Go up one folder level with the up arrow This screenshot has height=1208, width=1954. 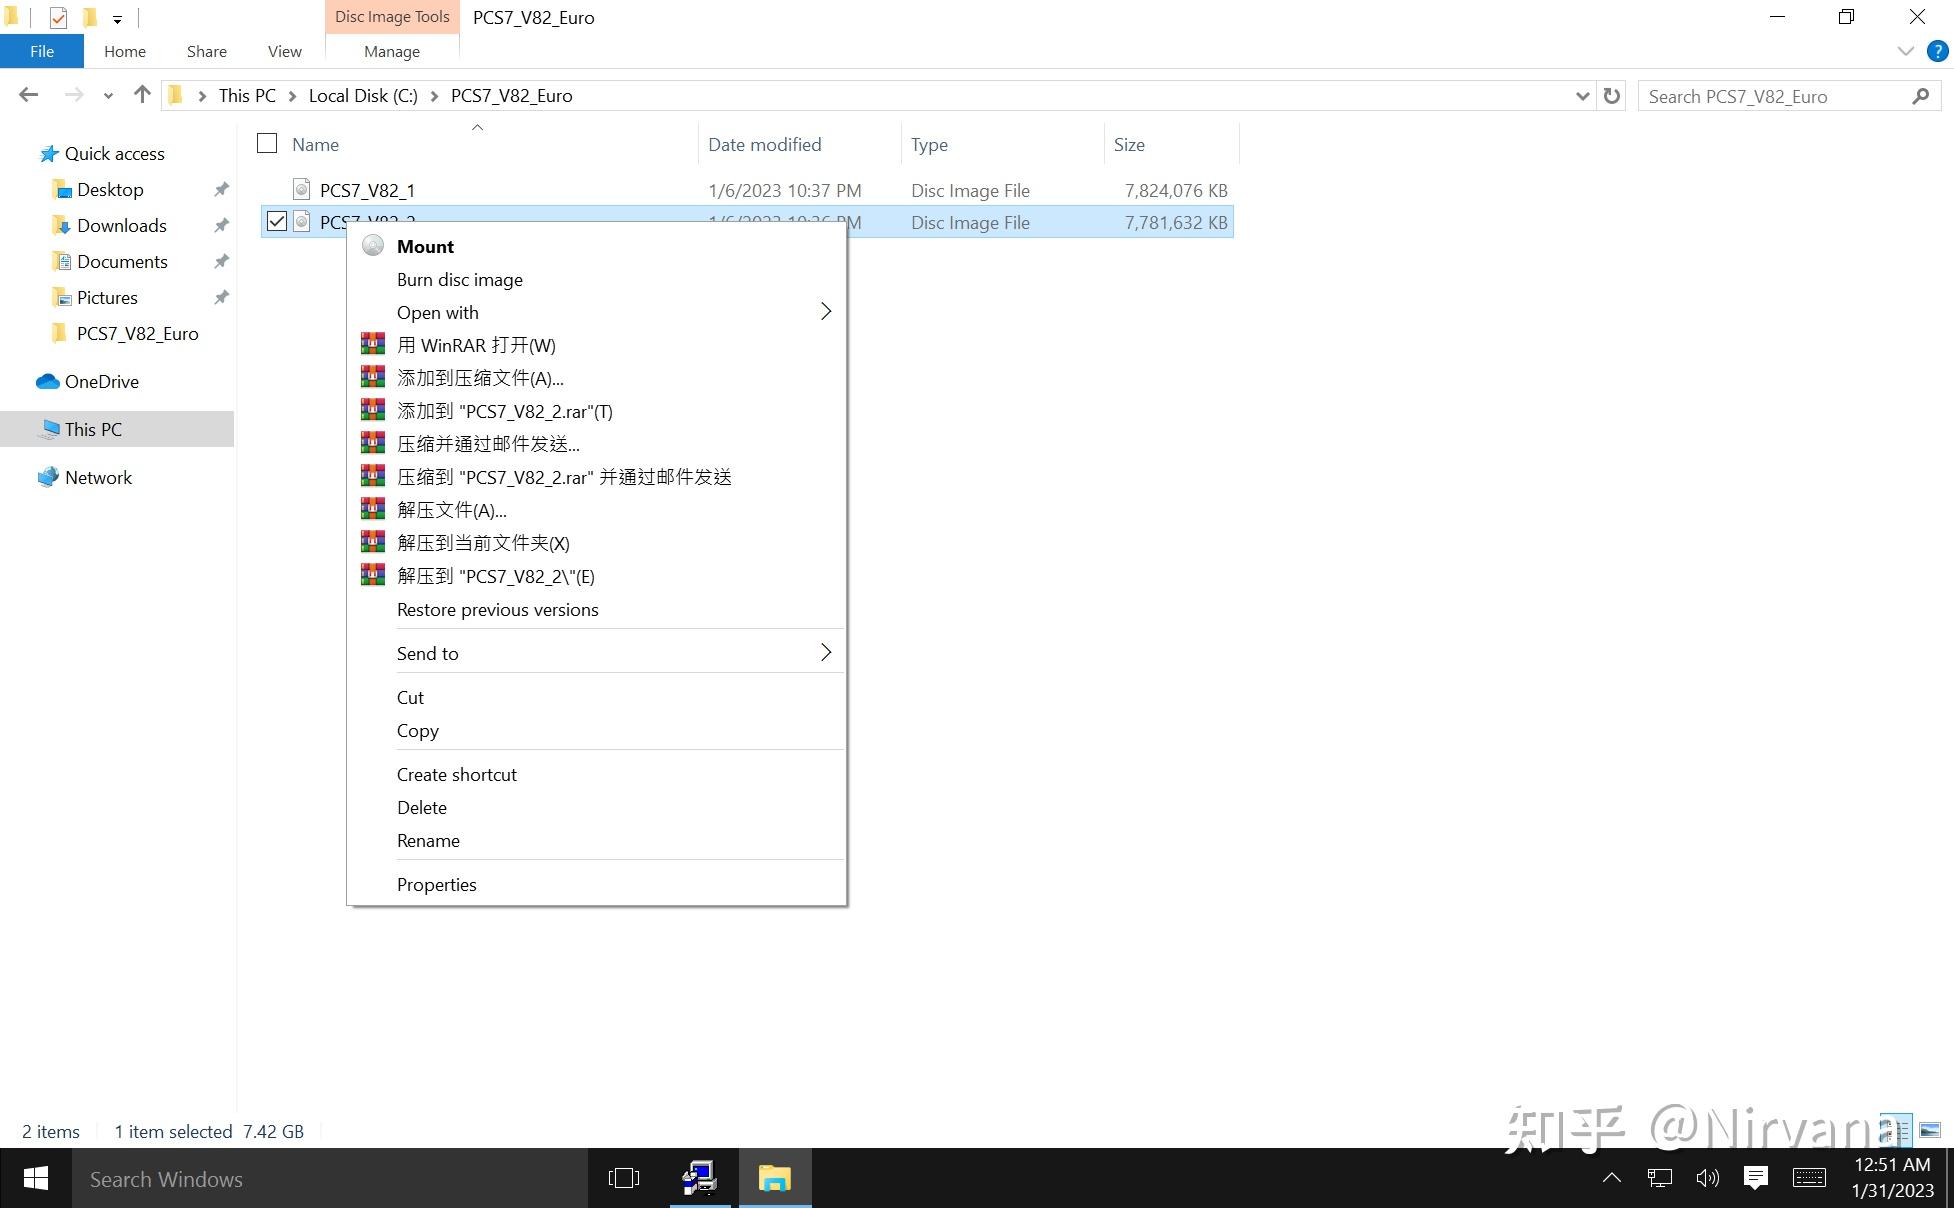click(141, 94)
